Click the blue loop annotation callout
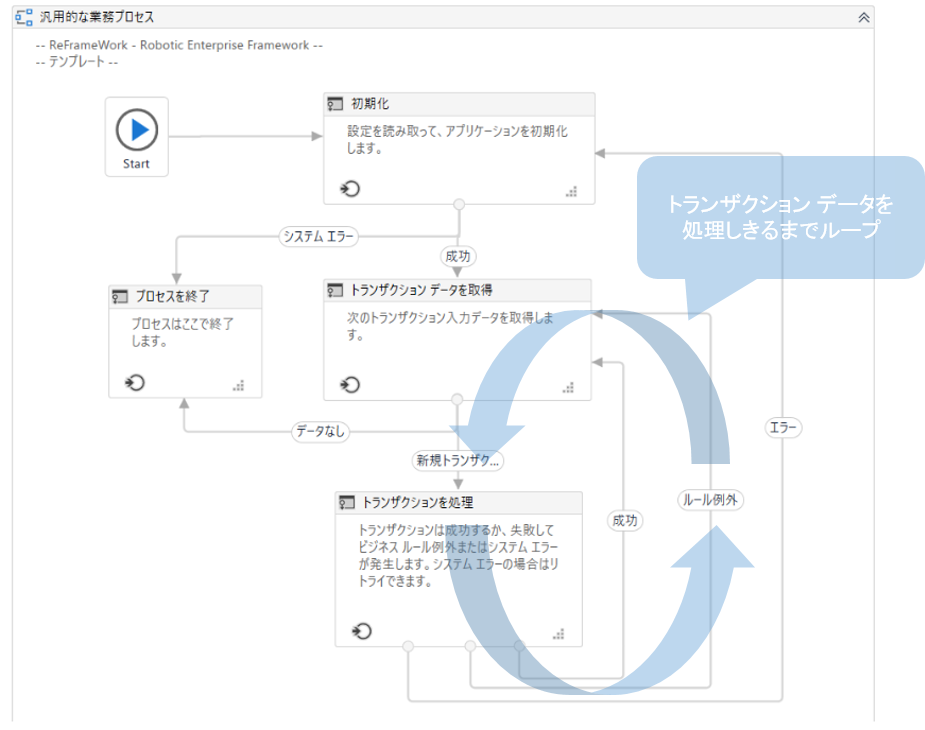Image resolution: width=925 pixels, height=730 pixels. [782, 213]
